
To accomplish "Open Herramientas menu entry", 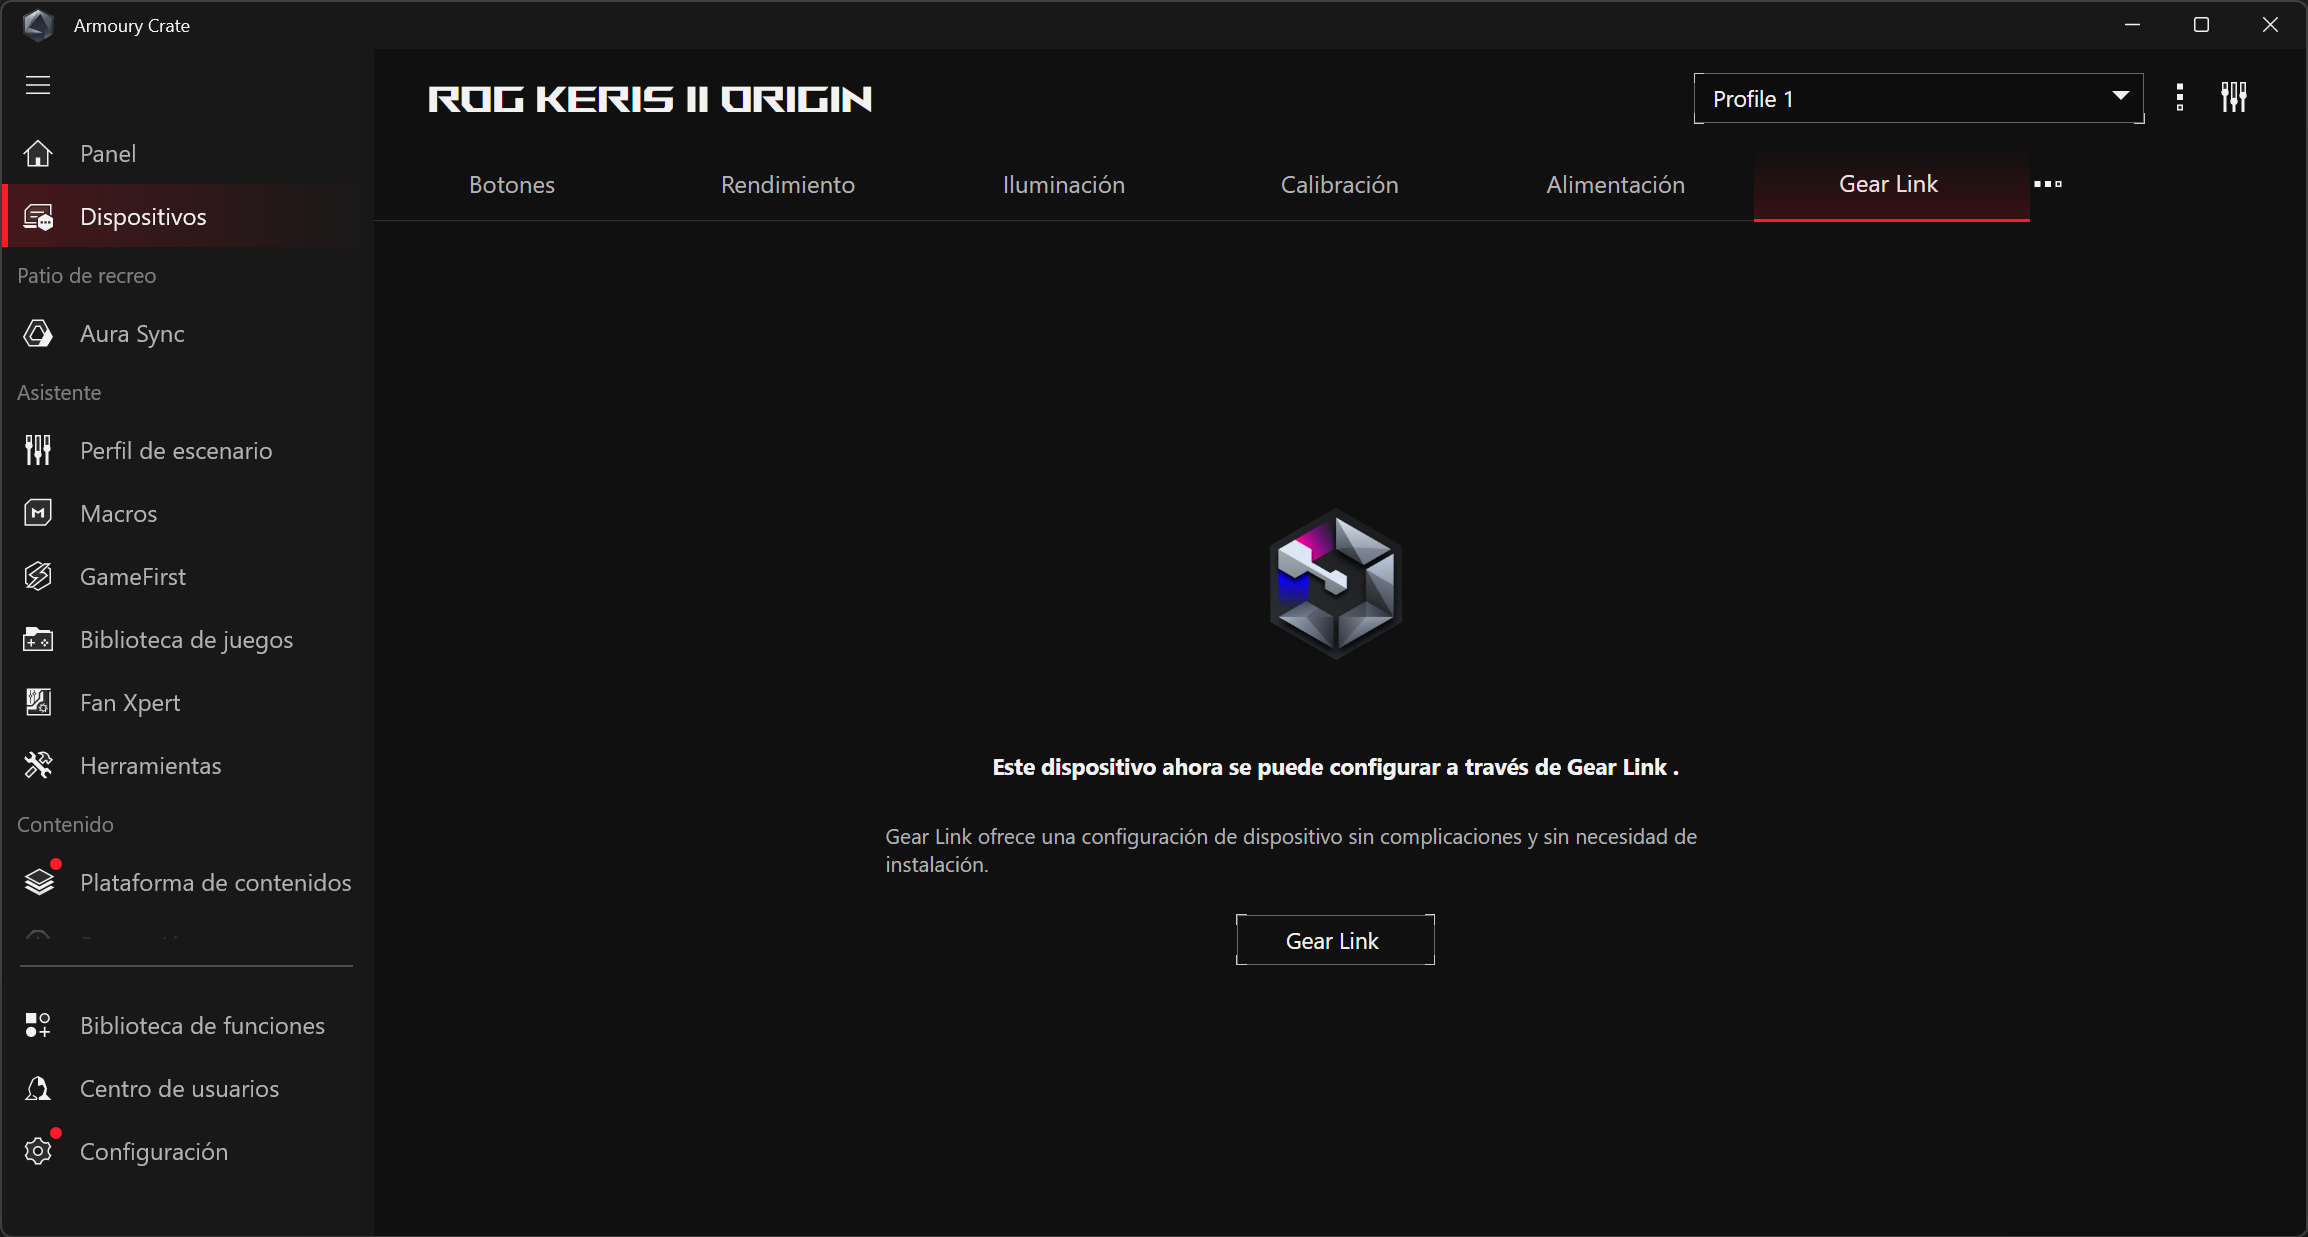I will tap(188, 766).
